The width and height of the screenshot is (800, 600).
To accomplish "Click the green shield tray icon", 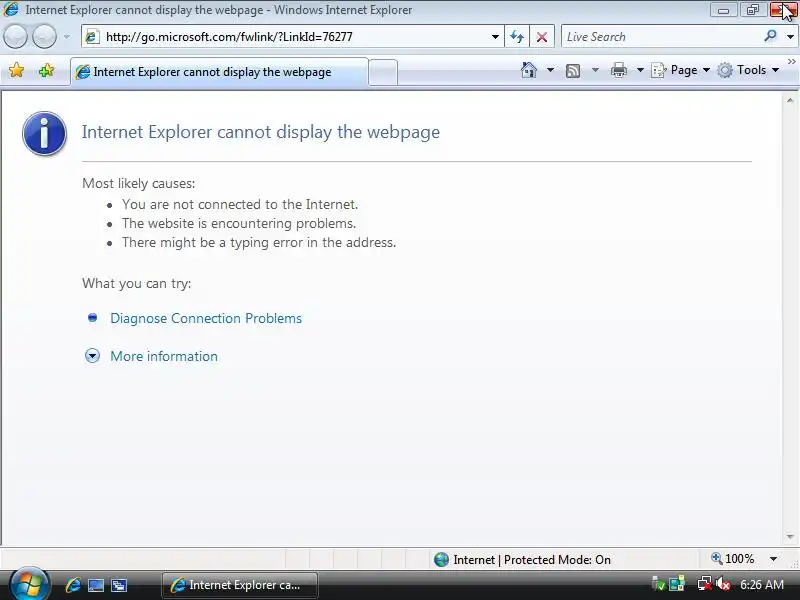I will coord(659,585).
